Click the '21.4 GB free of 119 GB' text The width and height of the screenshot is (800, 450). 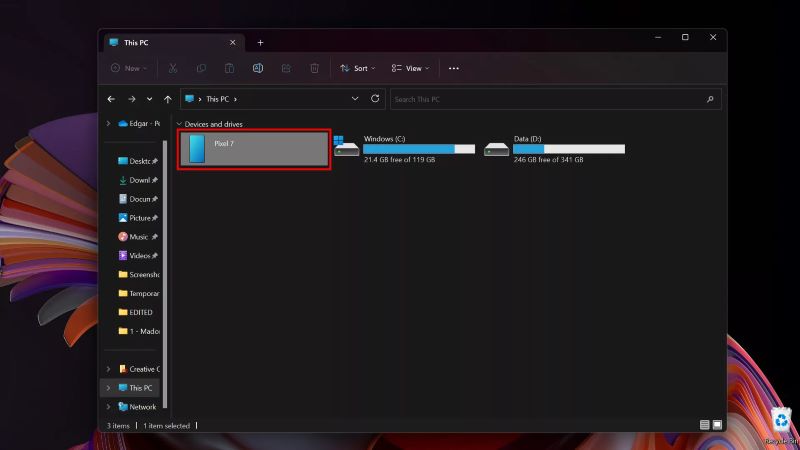[399, 160]
